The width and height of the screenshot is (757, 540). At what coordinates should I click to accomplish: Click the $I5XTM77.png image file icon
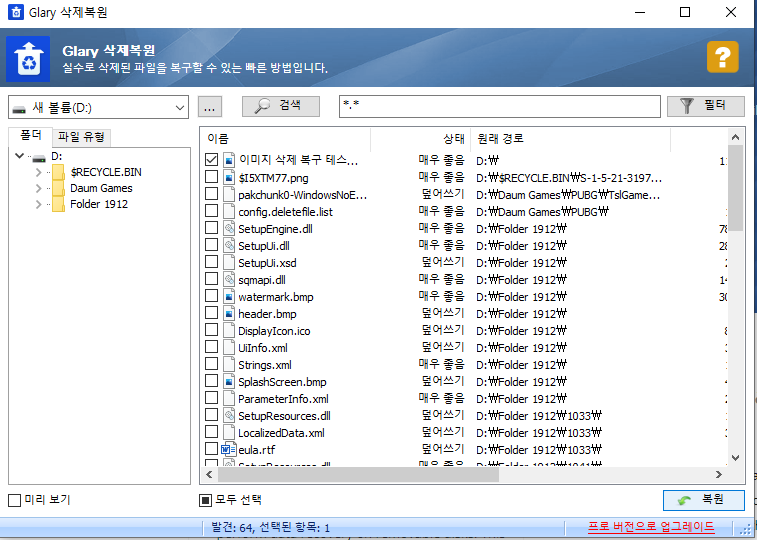tap(229, 178)
